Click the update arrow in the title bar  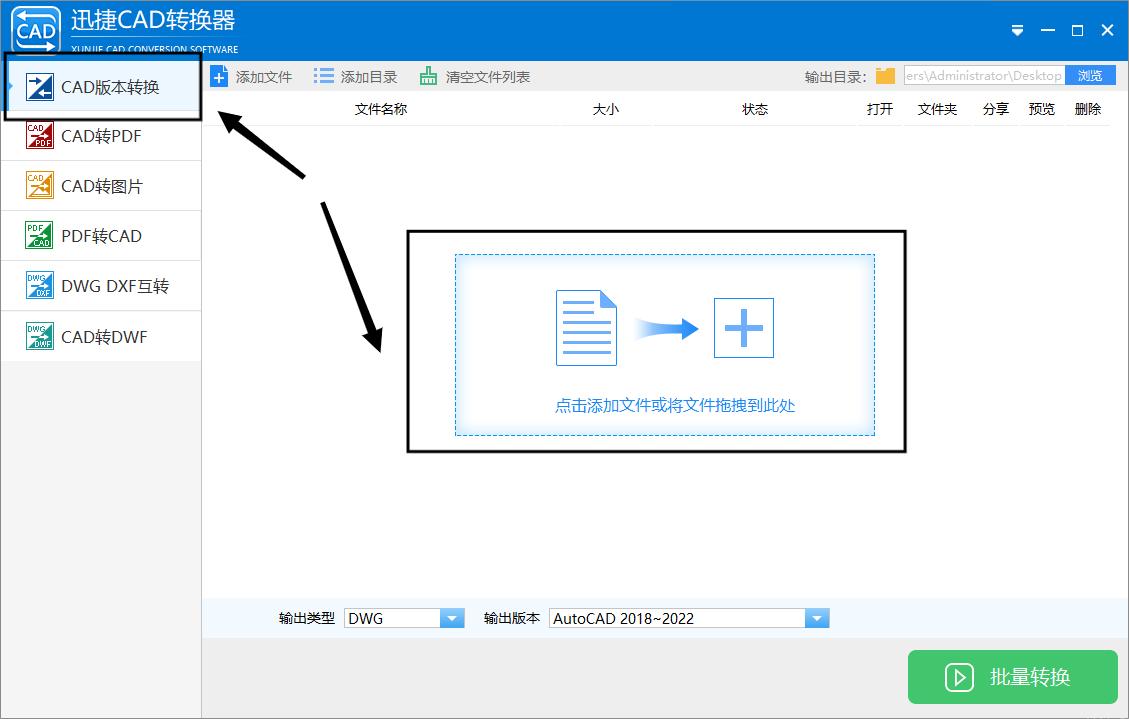tap(1017, 31)
